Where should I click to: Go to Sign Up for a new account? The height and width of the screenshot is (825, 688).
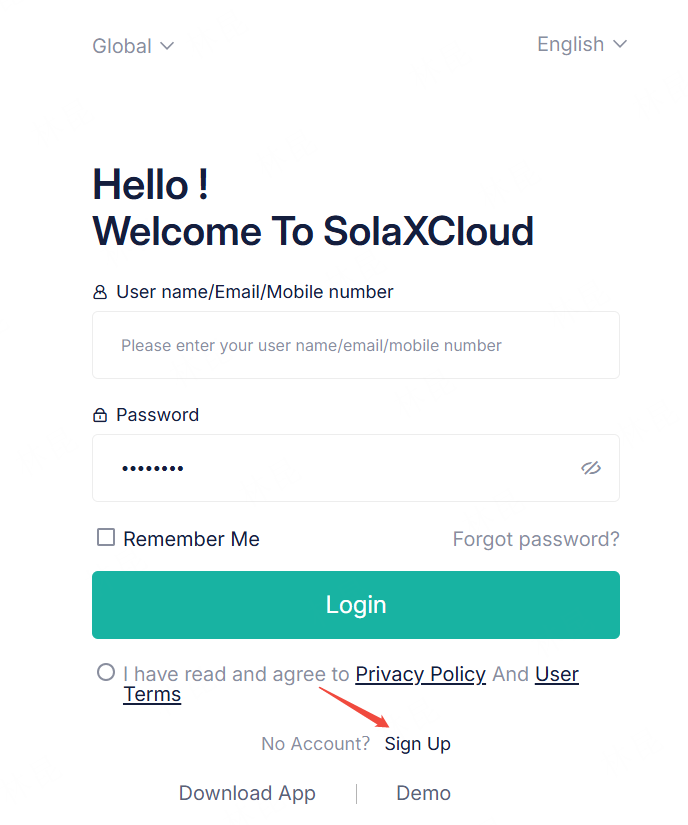tap(418, 744)
